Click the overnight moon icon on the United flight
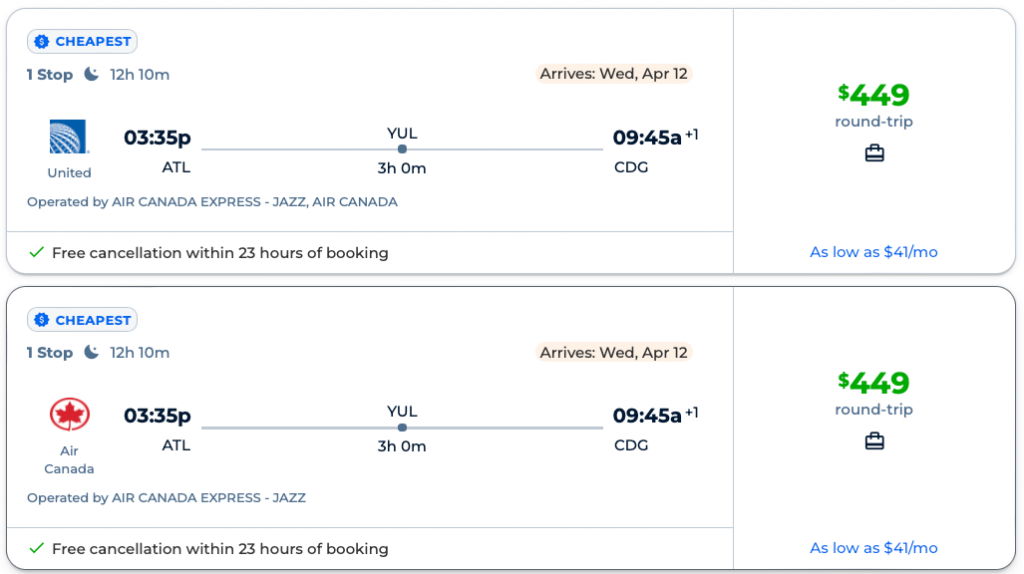This screenshot has width=1024, height=574. 92,74
